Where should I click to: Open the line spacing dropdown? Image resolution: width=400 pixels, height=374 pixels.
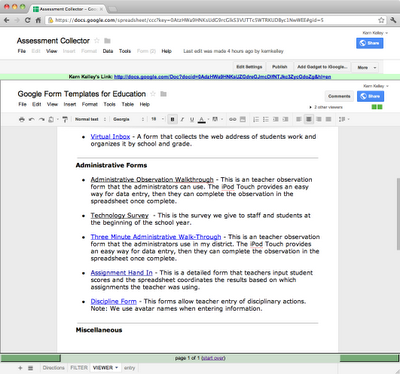(344, 119)
